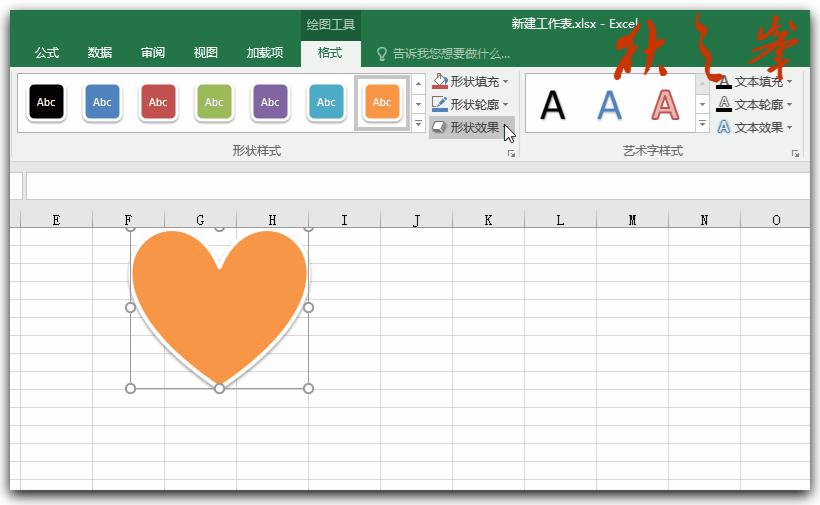Click the heart's bottom-right resize handle

[x=309, y=388]
